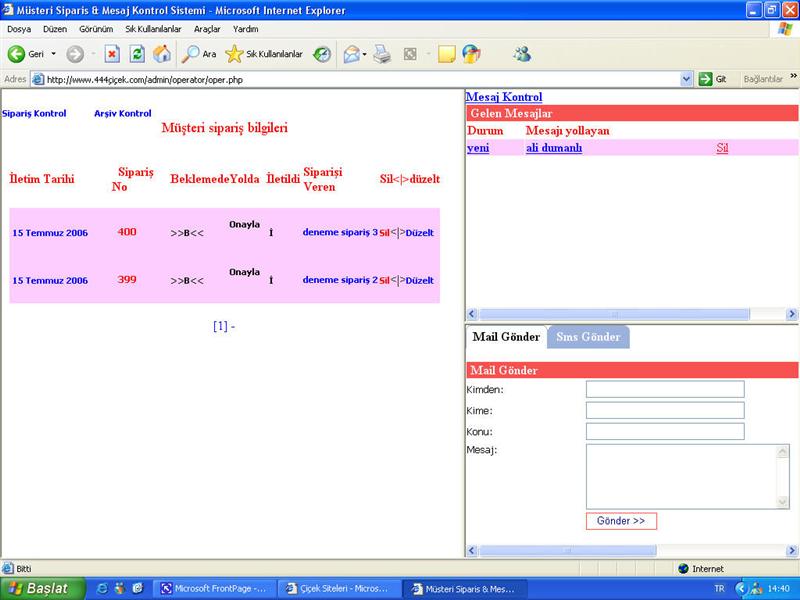Click Onayla for order 399

click(x=244, y=272)
